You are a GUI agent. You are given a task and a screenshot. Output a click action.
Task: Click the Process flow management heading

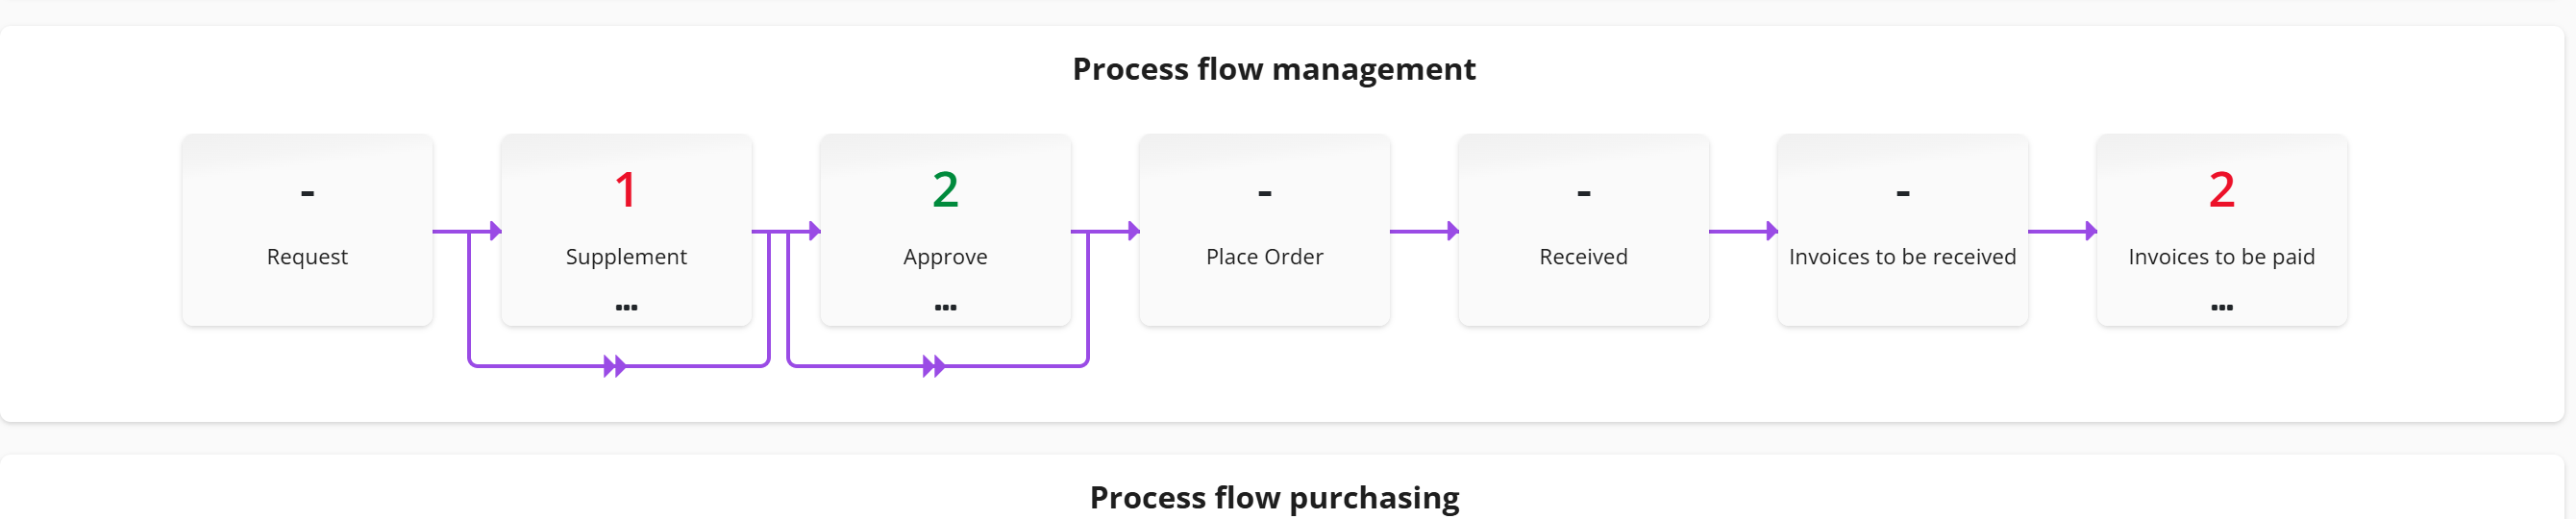tap(1273, 69)
